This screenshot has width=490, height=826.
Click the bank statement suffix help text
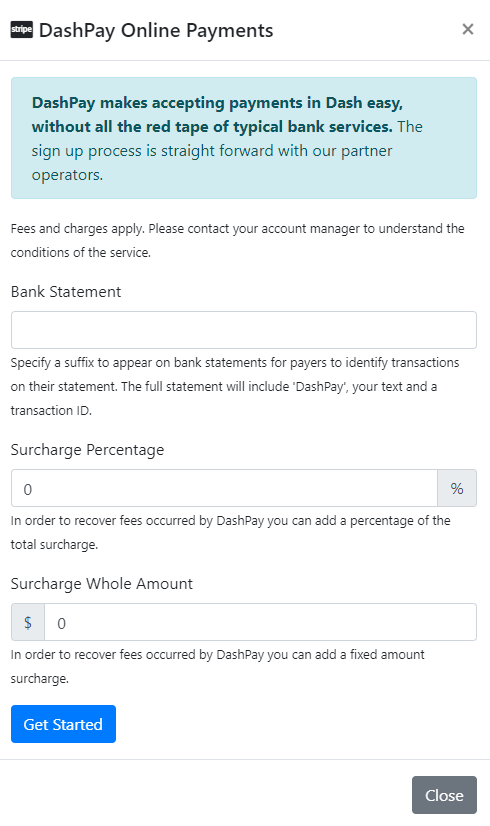(235, 386)
